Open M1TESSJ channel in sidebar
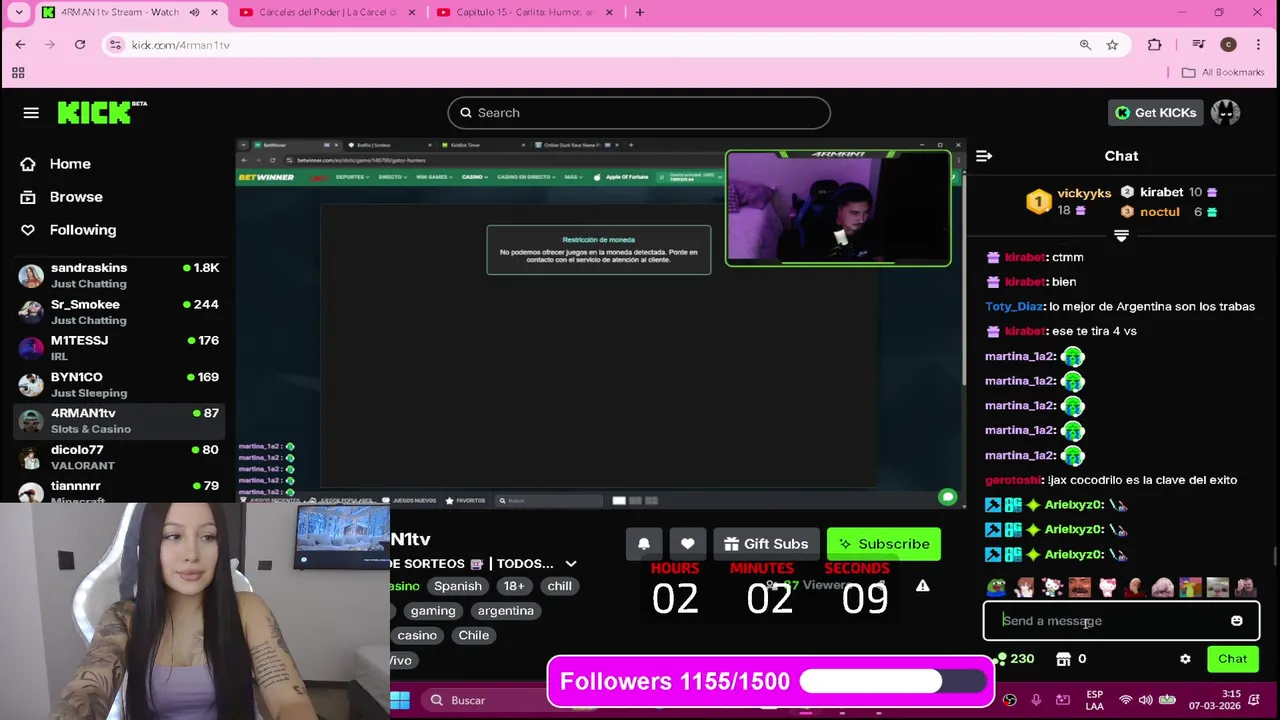This screenshot has height=720, width=1280. click(121, 348)
